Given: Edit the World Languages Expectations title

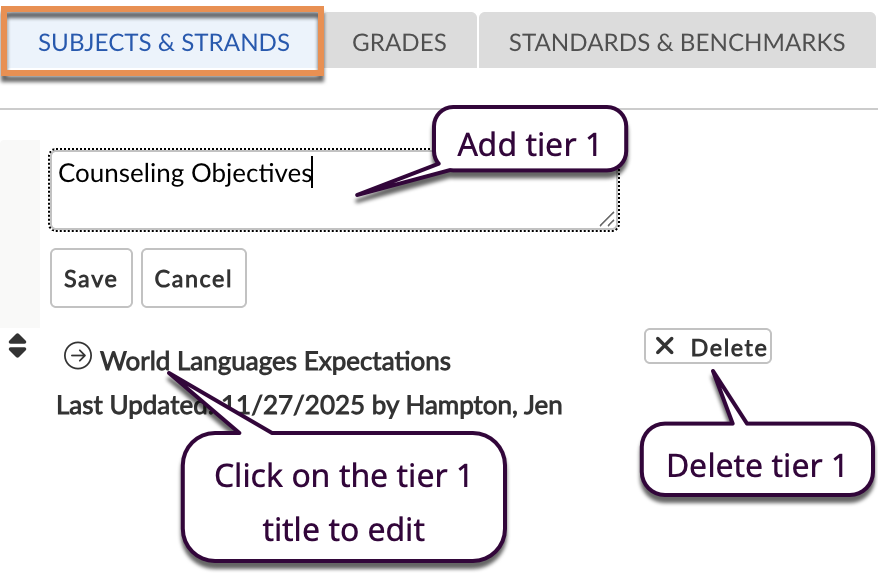Looking at the screenshot, I should [x=276, y=360].
